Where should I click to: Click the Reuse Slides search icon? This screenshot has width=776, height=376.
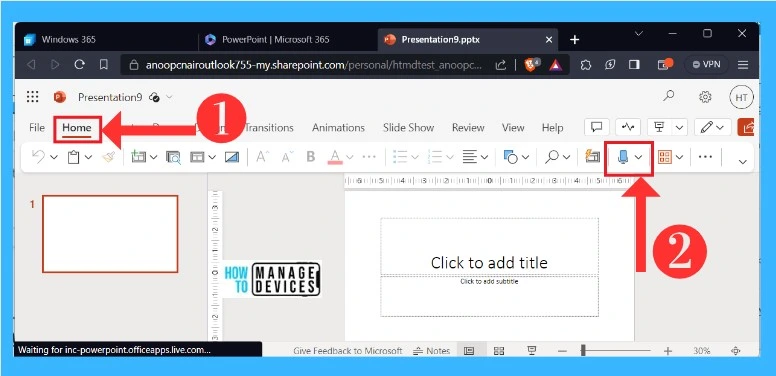pos(173,157)
